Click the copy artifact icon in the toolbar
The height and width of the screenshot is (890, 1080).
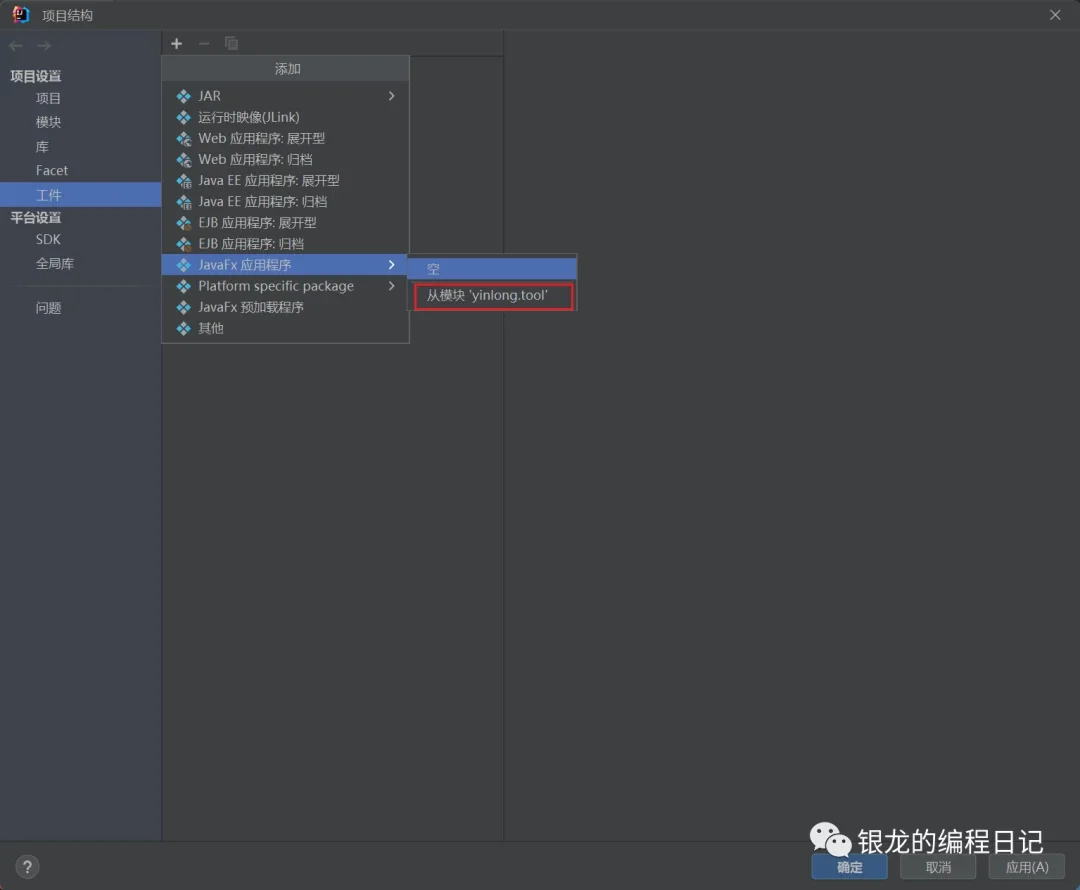point(231,43)
